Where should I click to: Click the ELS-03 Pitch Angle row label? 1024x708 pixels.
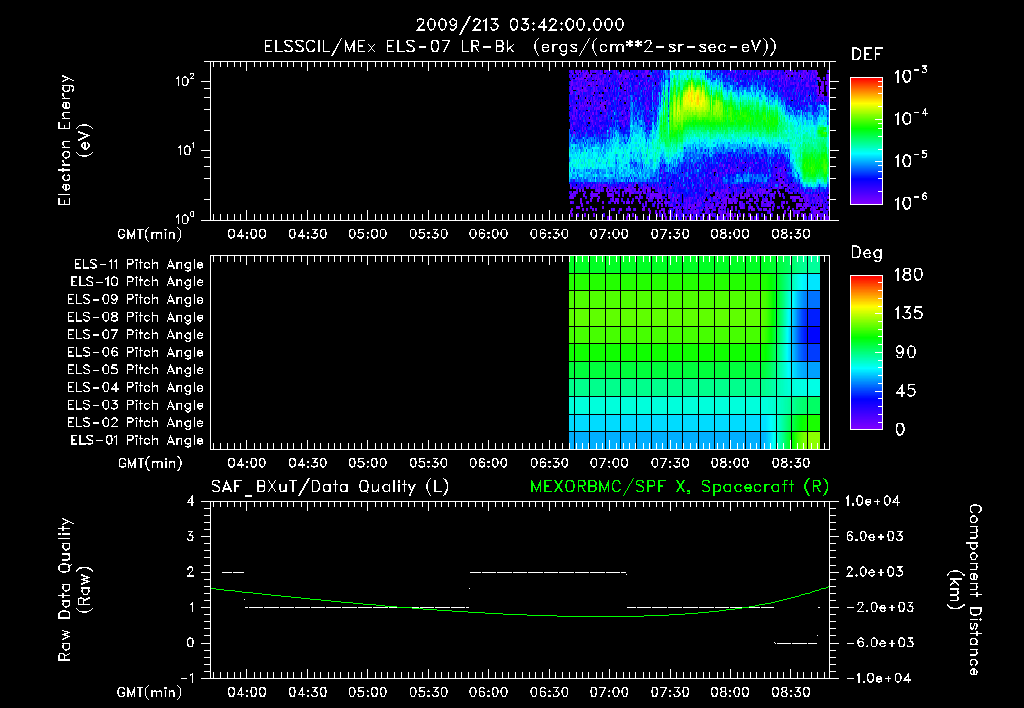pyautogui.click(x=135, y=405)
